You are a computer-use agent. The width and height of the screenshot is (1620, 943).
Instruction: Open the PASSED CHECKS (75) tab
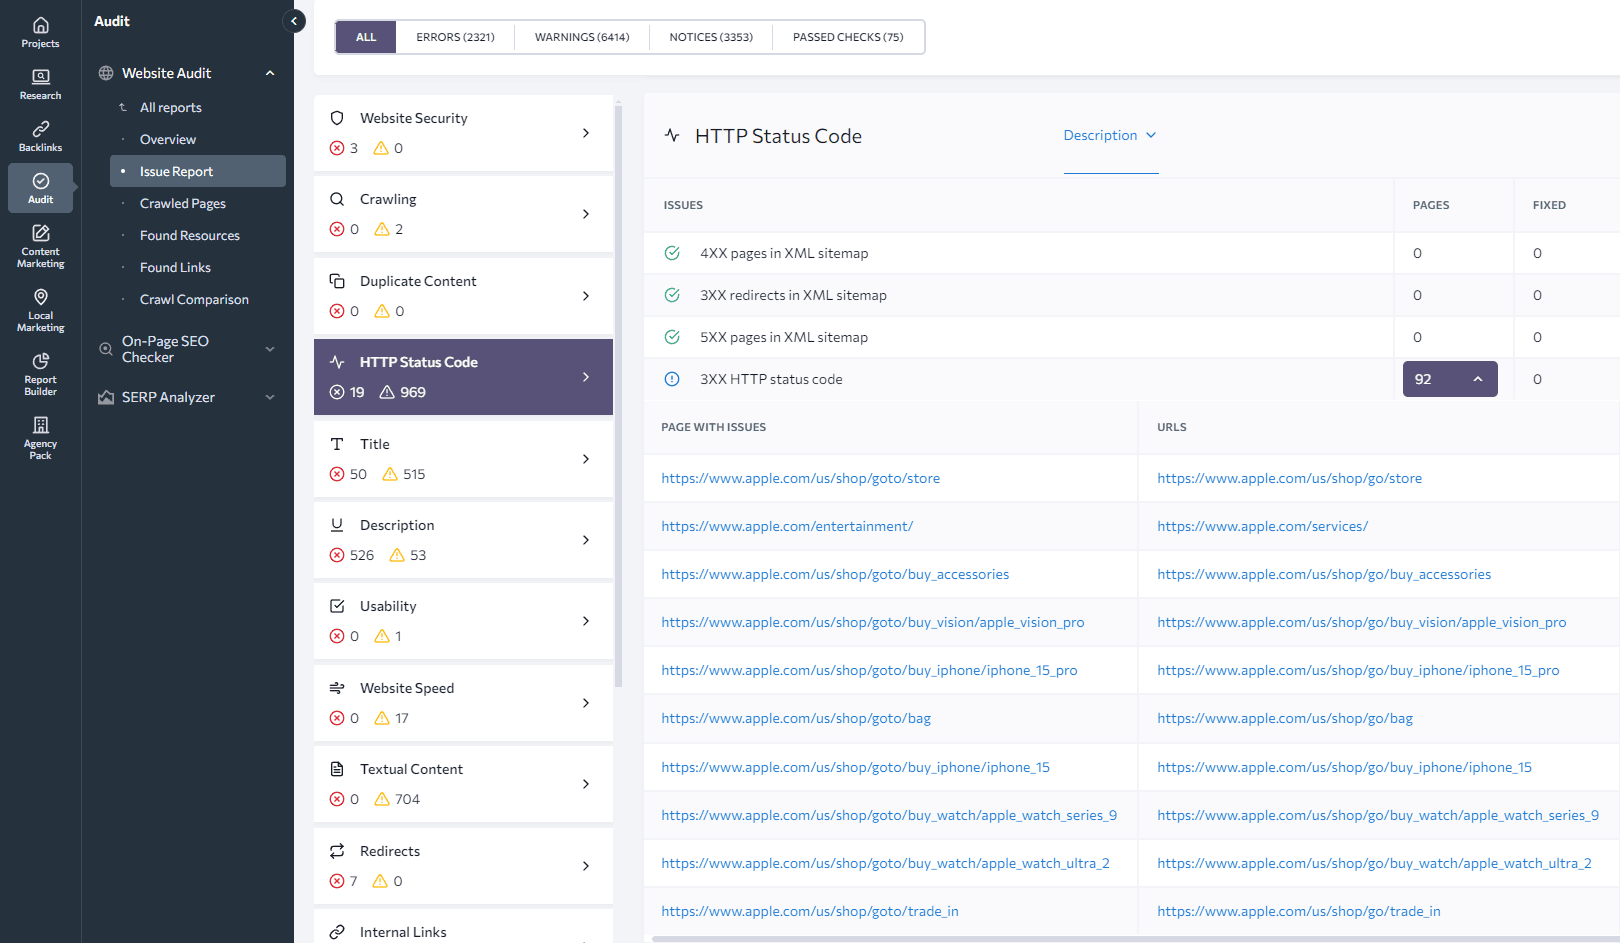coord(846,36)
